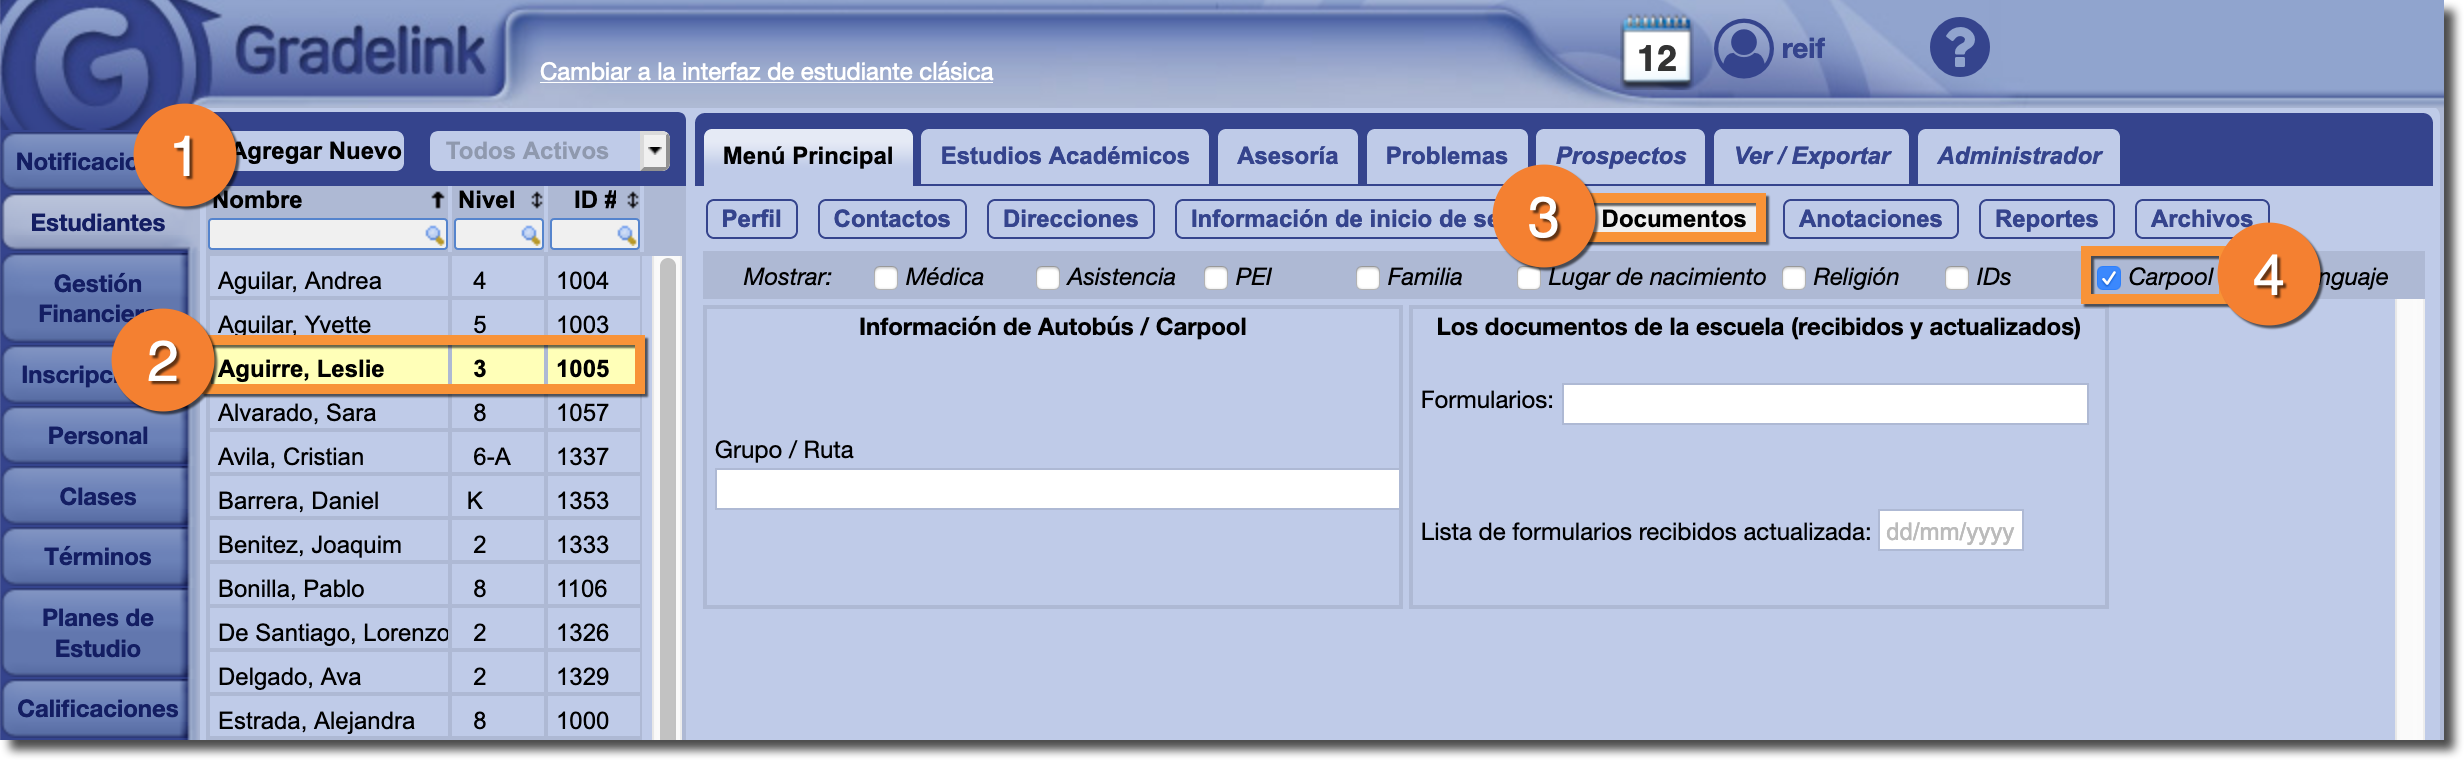This screenshot has height=760, width=2464.
Task: Sort by Nivel column arrows
Action: [x=537, y=201]
